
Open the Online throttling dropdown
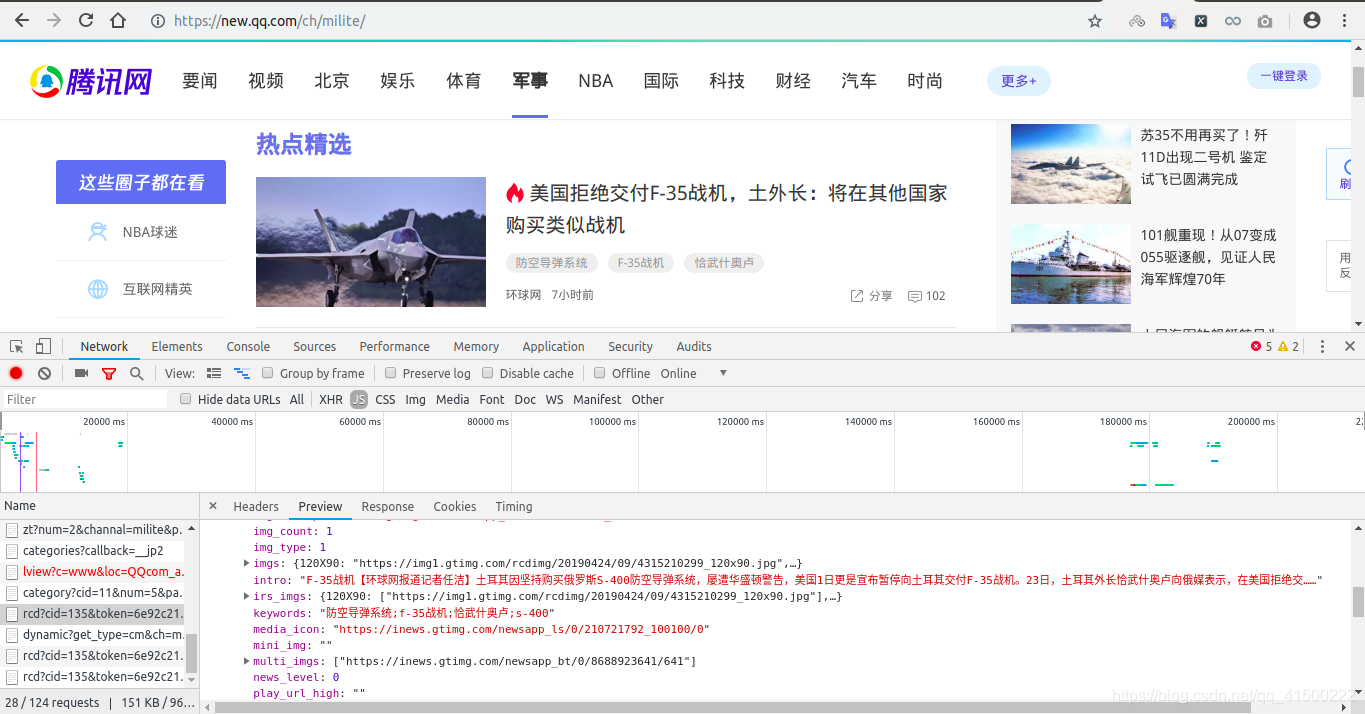[694, 373]
